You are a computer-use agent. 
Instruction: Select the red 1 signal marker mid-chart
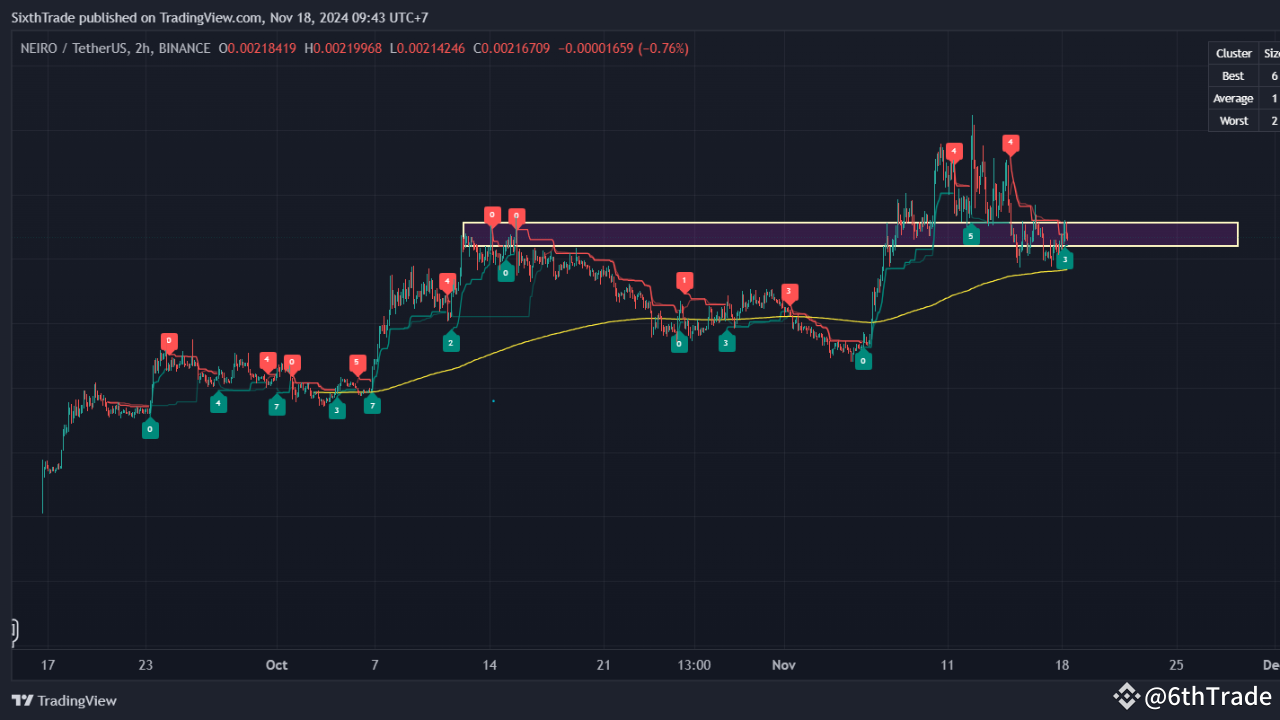[x=684, y=282]
